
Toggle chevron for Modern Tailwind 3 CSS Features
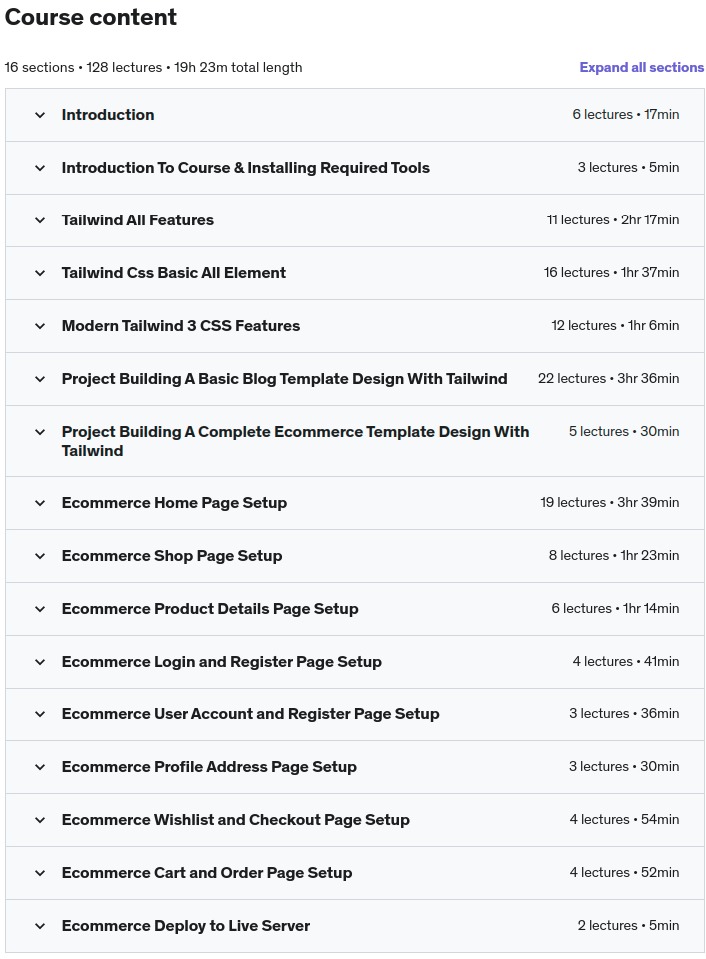tap(40, 326)
